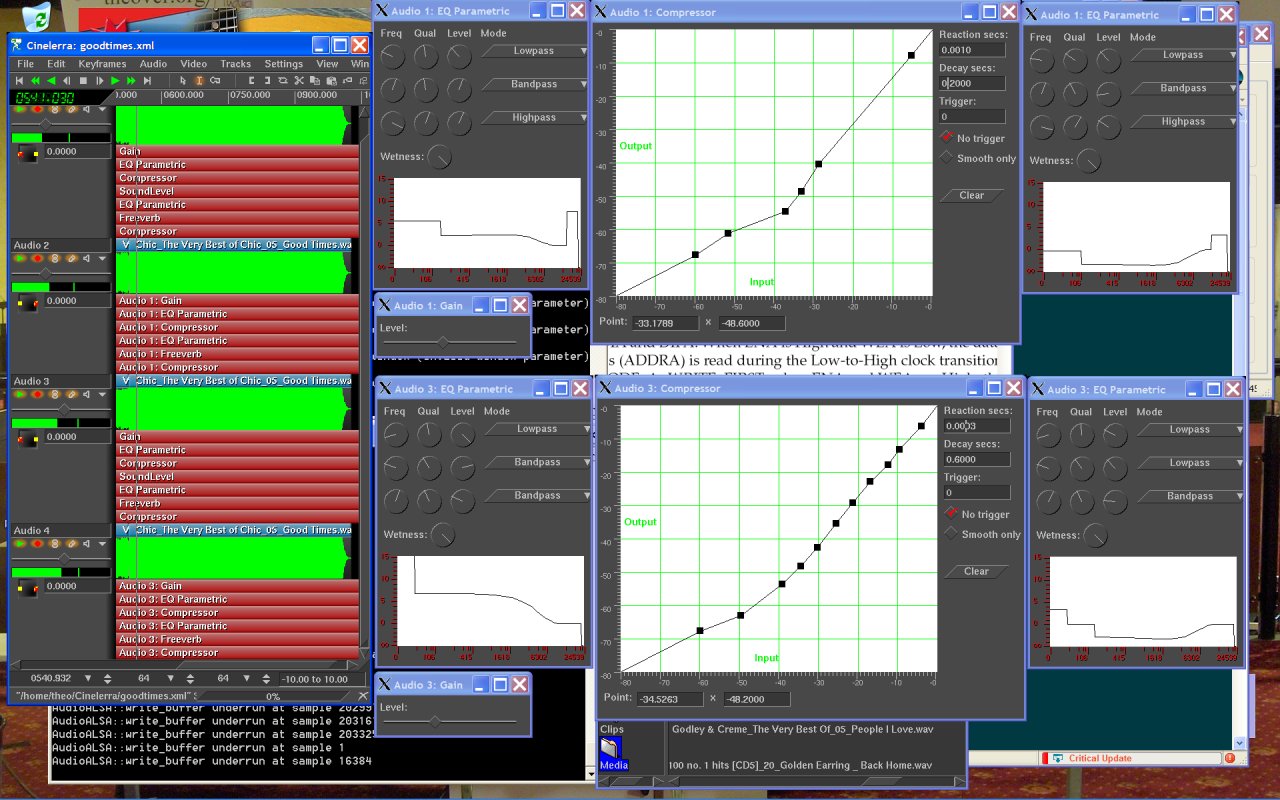Screen dimensions: 1280x800
Task: Mute the Audio 4 track
Action: click(86, 544)
